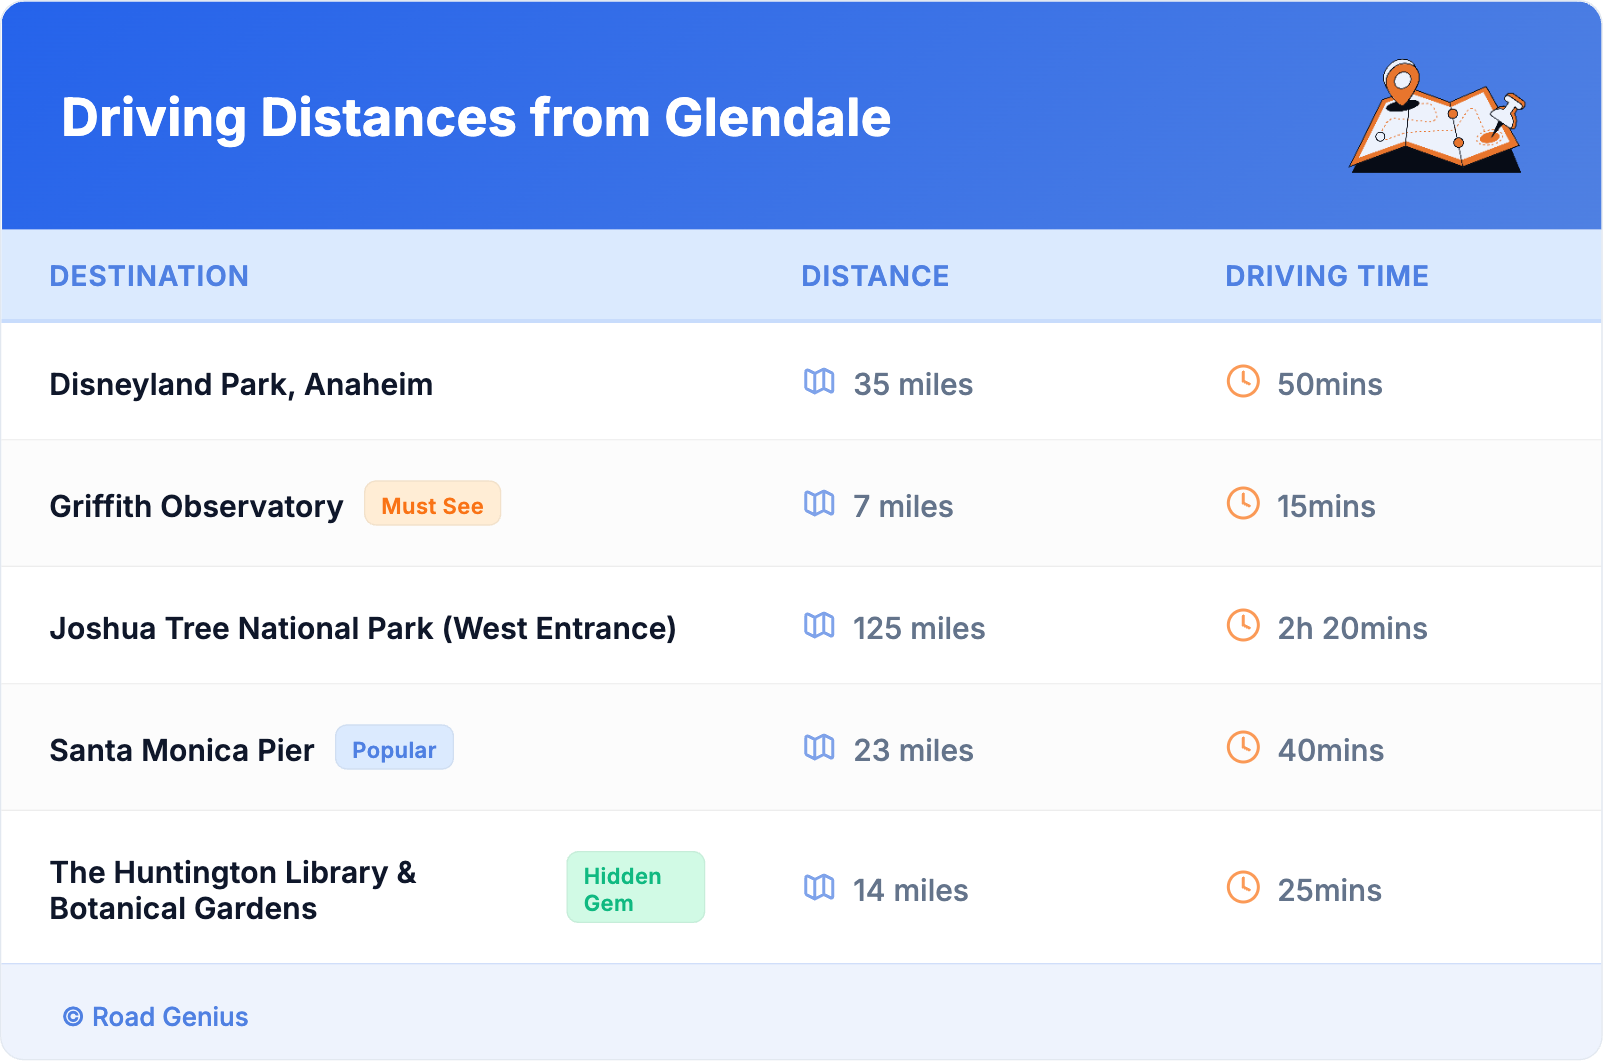The width and height of the screenshot is (1604, 1062).
Task: Select Joshua Tree National Park destination
Action: (x=363, y=628)
